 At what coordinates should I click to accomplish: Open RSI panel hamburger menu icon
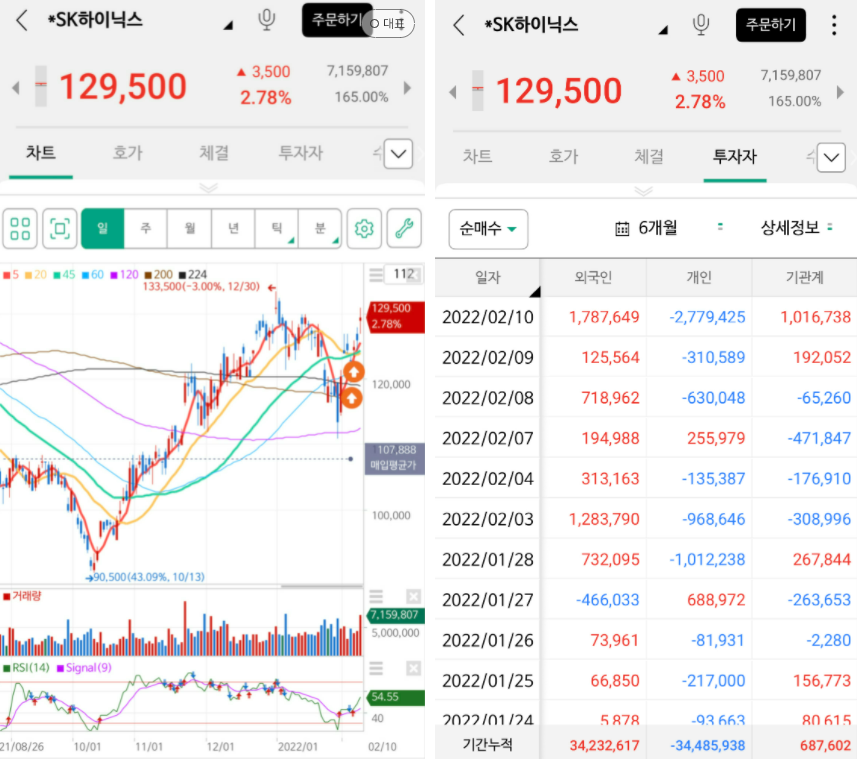click(x=376, y=668)
